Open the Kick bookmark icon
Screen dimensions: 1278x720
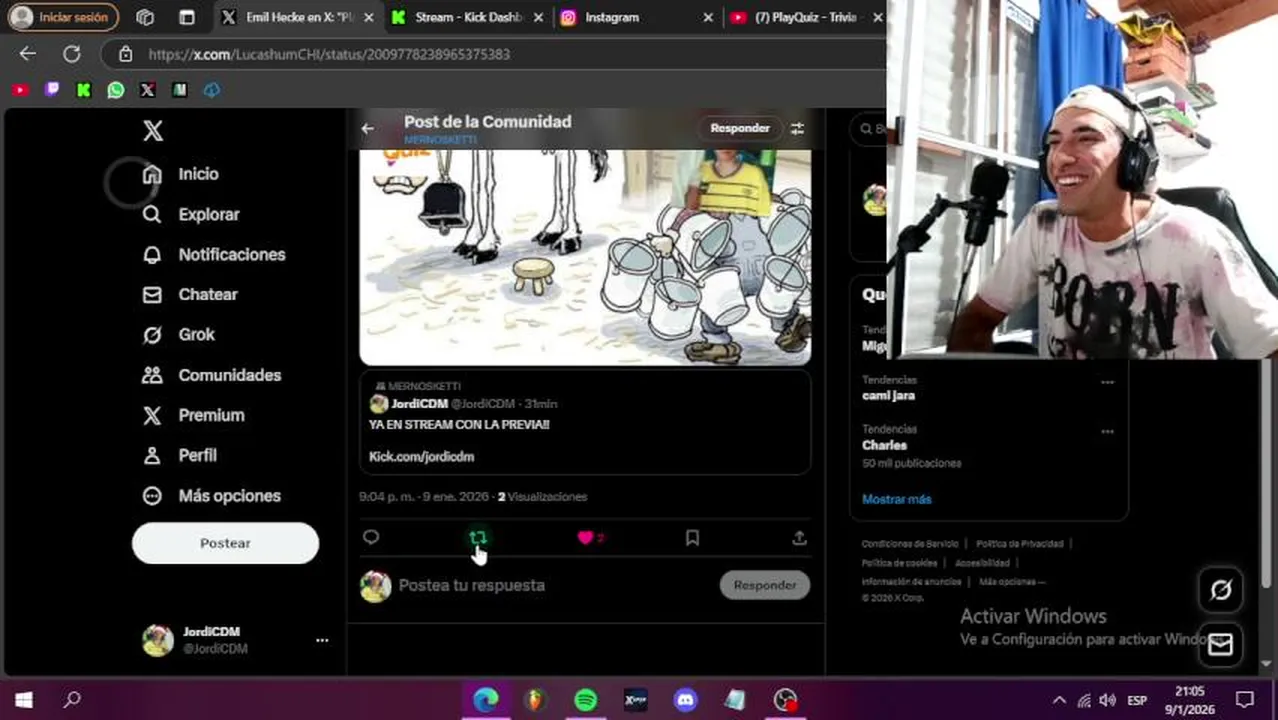click(x=84, y=90)
